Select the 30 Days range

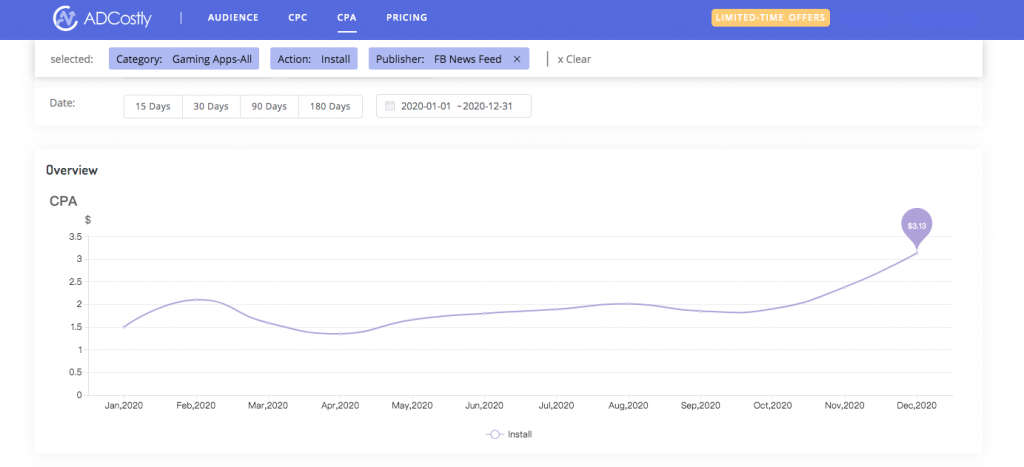211,106
